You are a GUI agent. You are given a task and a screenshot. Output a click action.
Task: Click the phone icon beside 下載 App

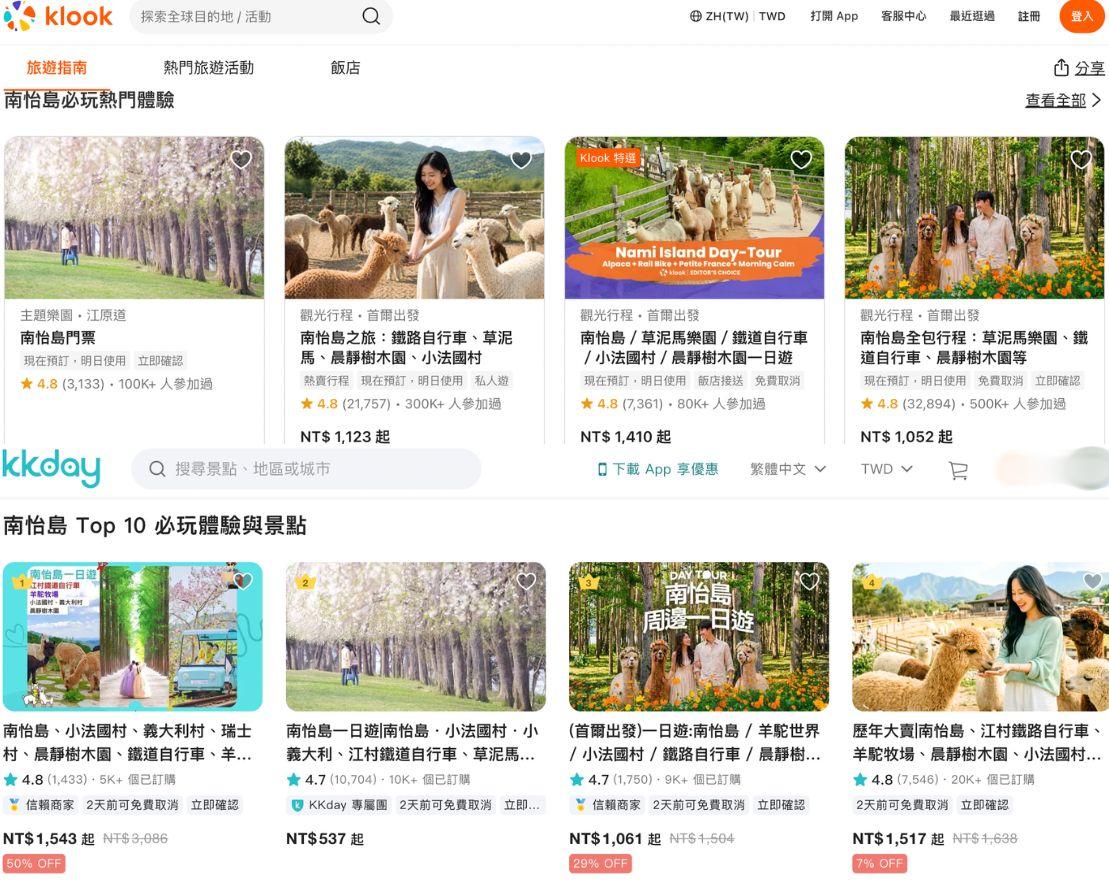(602, 469)
